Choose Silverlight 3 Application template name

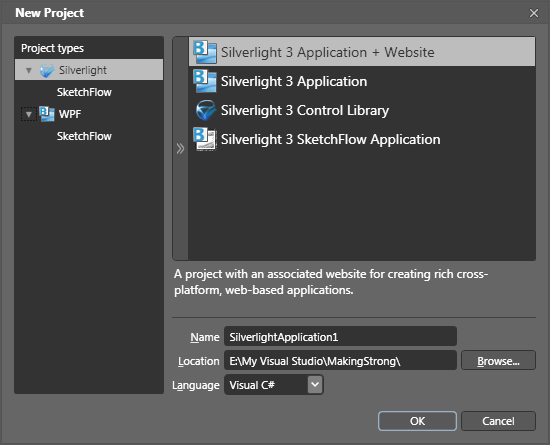294,81
